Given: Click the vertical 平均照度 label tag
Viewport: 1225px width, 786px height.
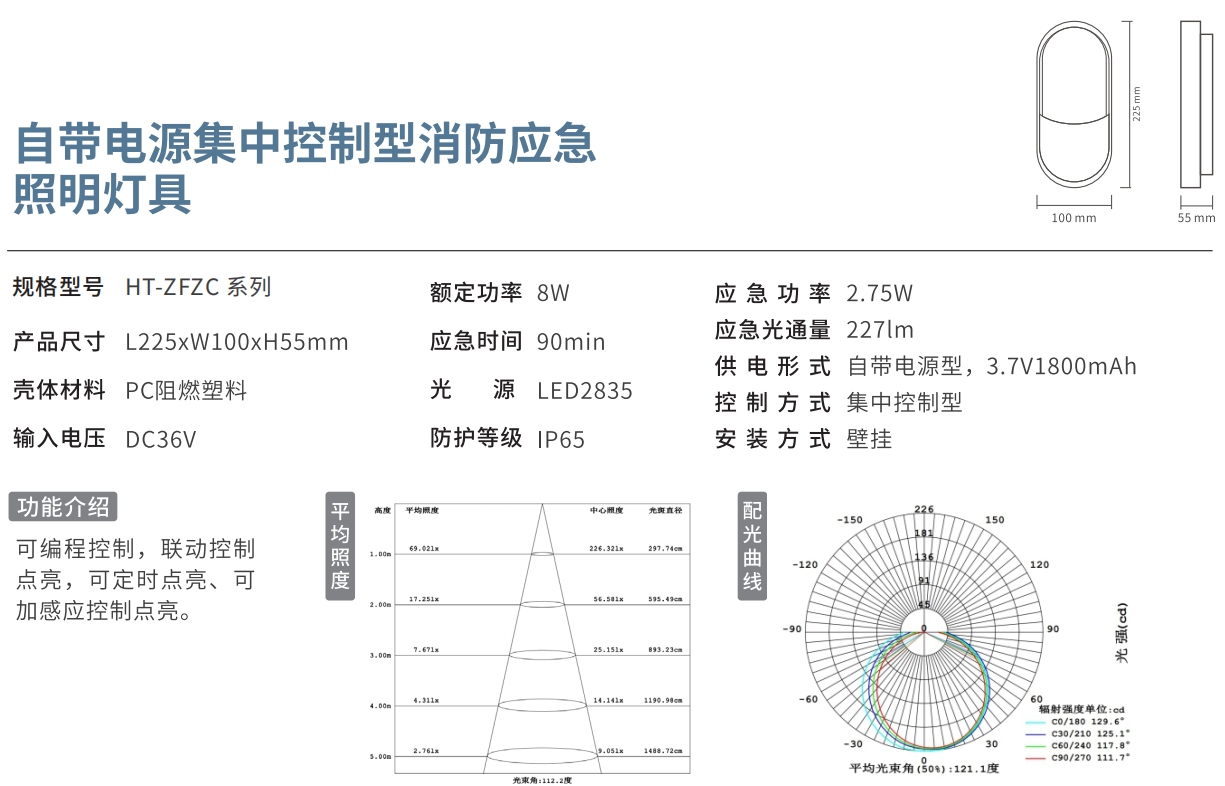Looking at the screenshot, I should pos(340,546).
